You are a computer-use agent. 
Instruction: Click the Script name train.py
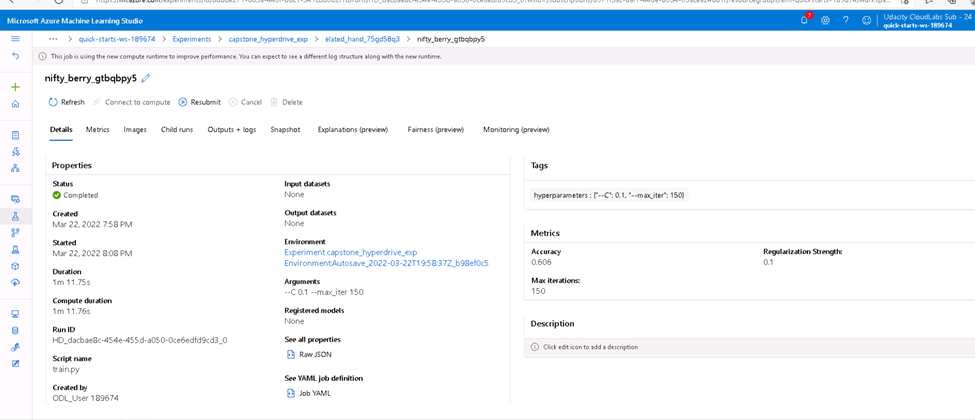[65, 369]
